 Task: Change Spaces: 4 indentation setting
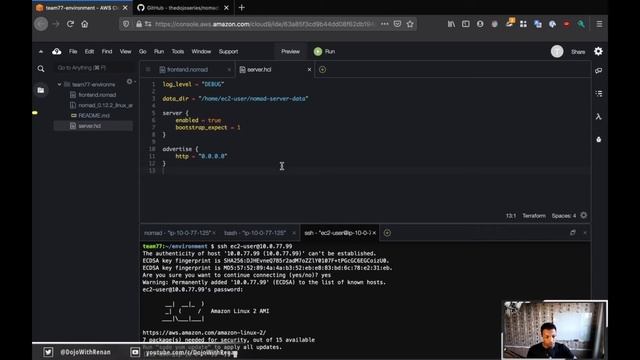tap(564, 216)
